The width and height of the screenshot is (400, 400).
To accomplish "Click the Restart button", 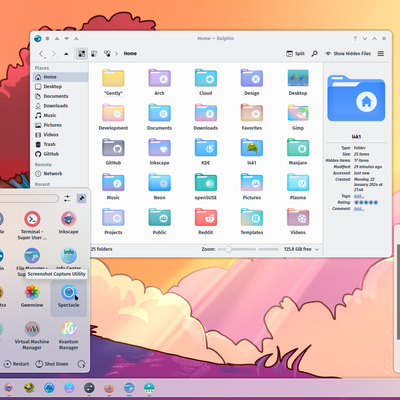I will [x=17, y=364].
